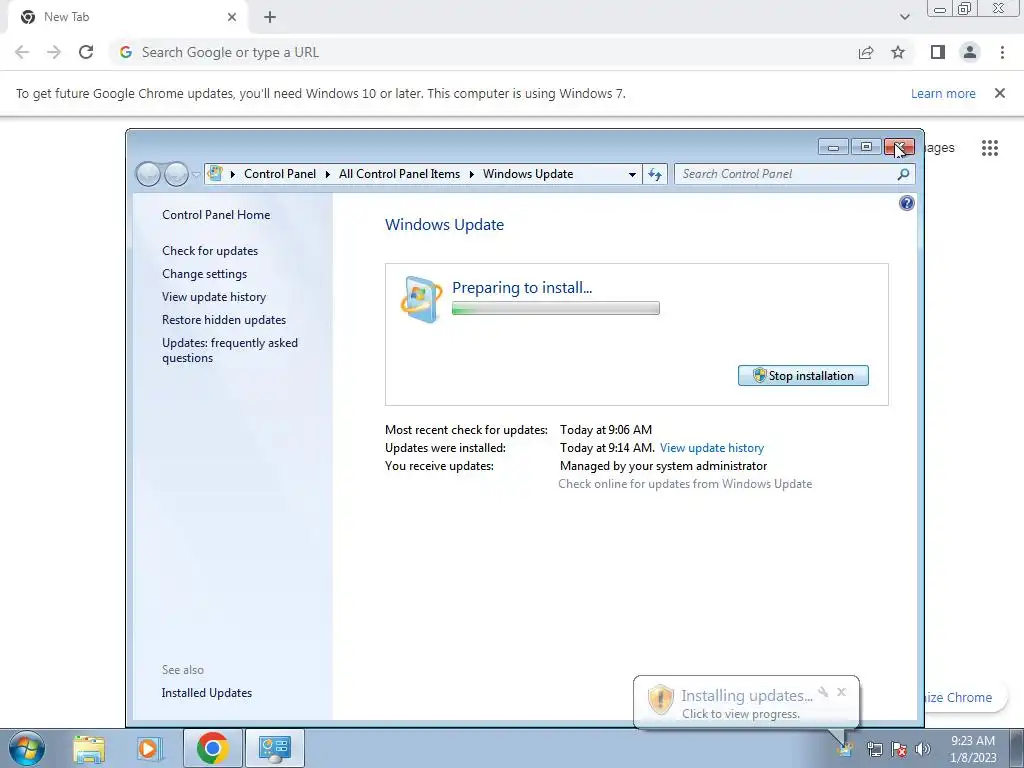Select Control Panel taskbar icon

click(x=274, y=748)
